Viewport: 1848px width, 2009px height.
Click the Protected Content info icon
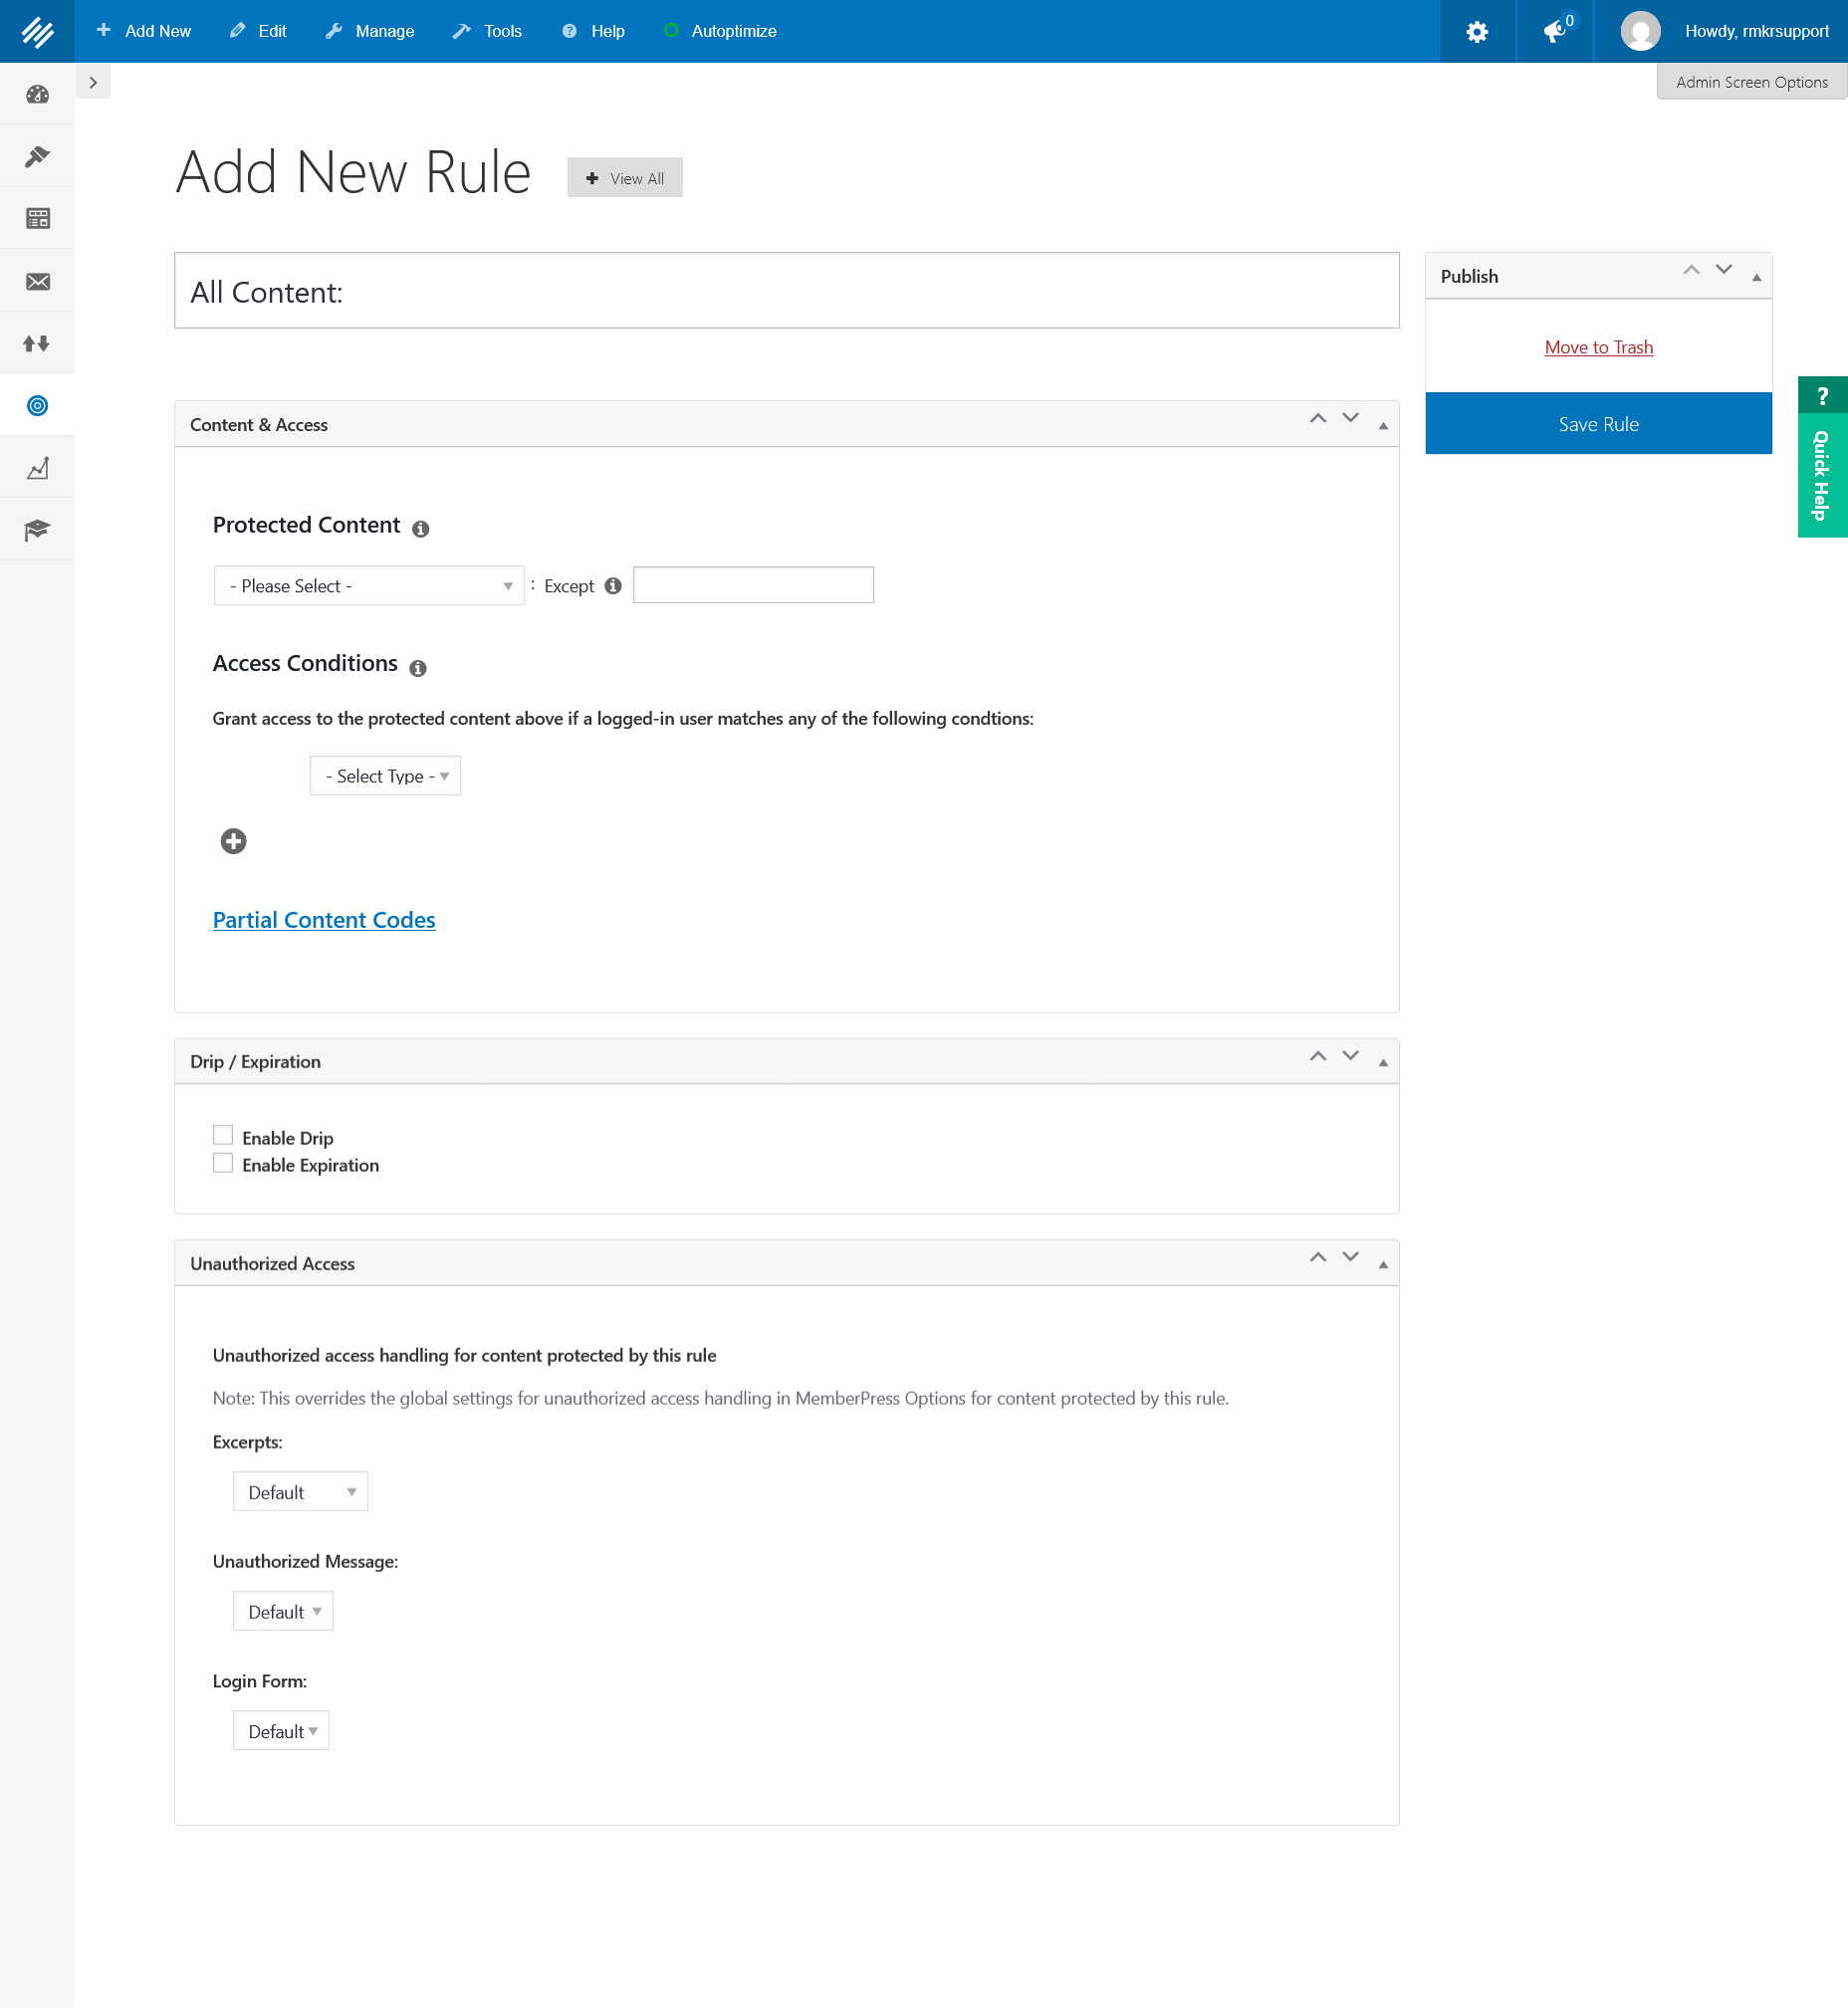[421, 529]
